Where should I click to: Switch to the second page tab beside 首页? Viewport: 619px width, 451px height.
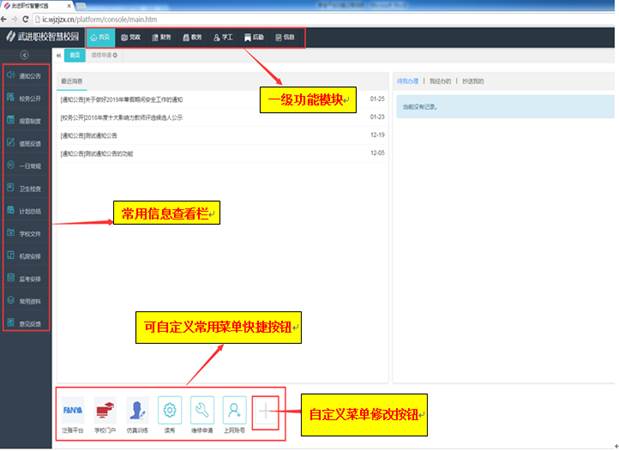tap(101, 55)
